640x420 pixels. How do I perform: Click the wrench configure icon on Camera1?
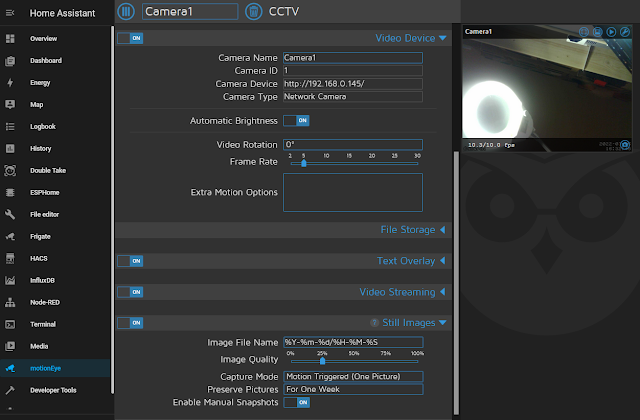(x=625, y=32)
